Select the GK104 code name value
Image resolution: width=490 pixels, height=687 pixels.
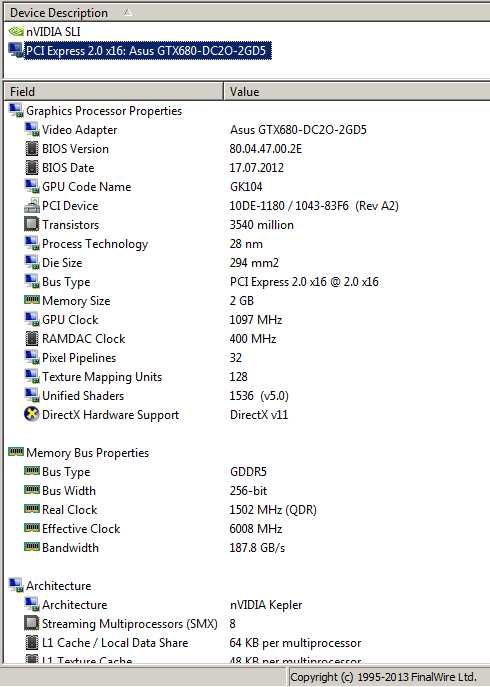pyautogui.click(x=246, y=187)
